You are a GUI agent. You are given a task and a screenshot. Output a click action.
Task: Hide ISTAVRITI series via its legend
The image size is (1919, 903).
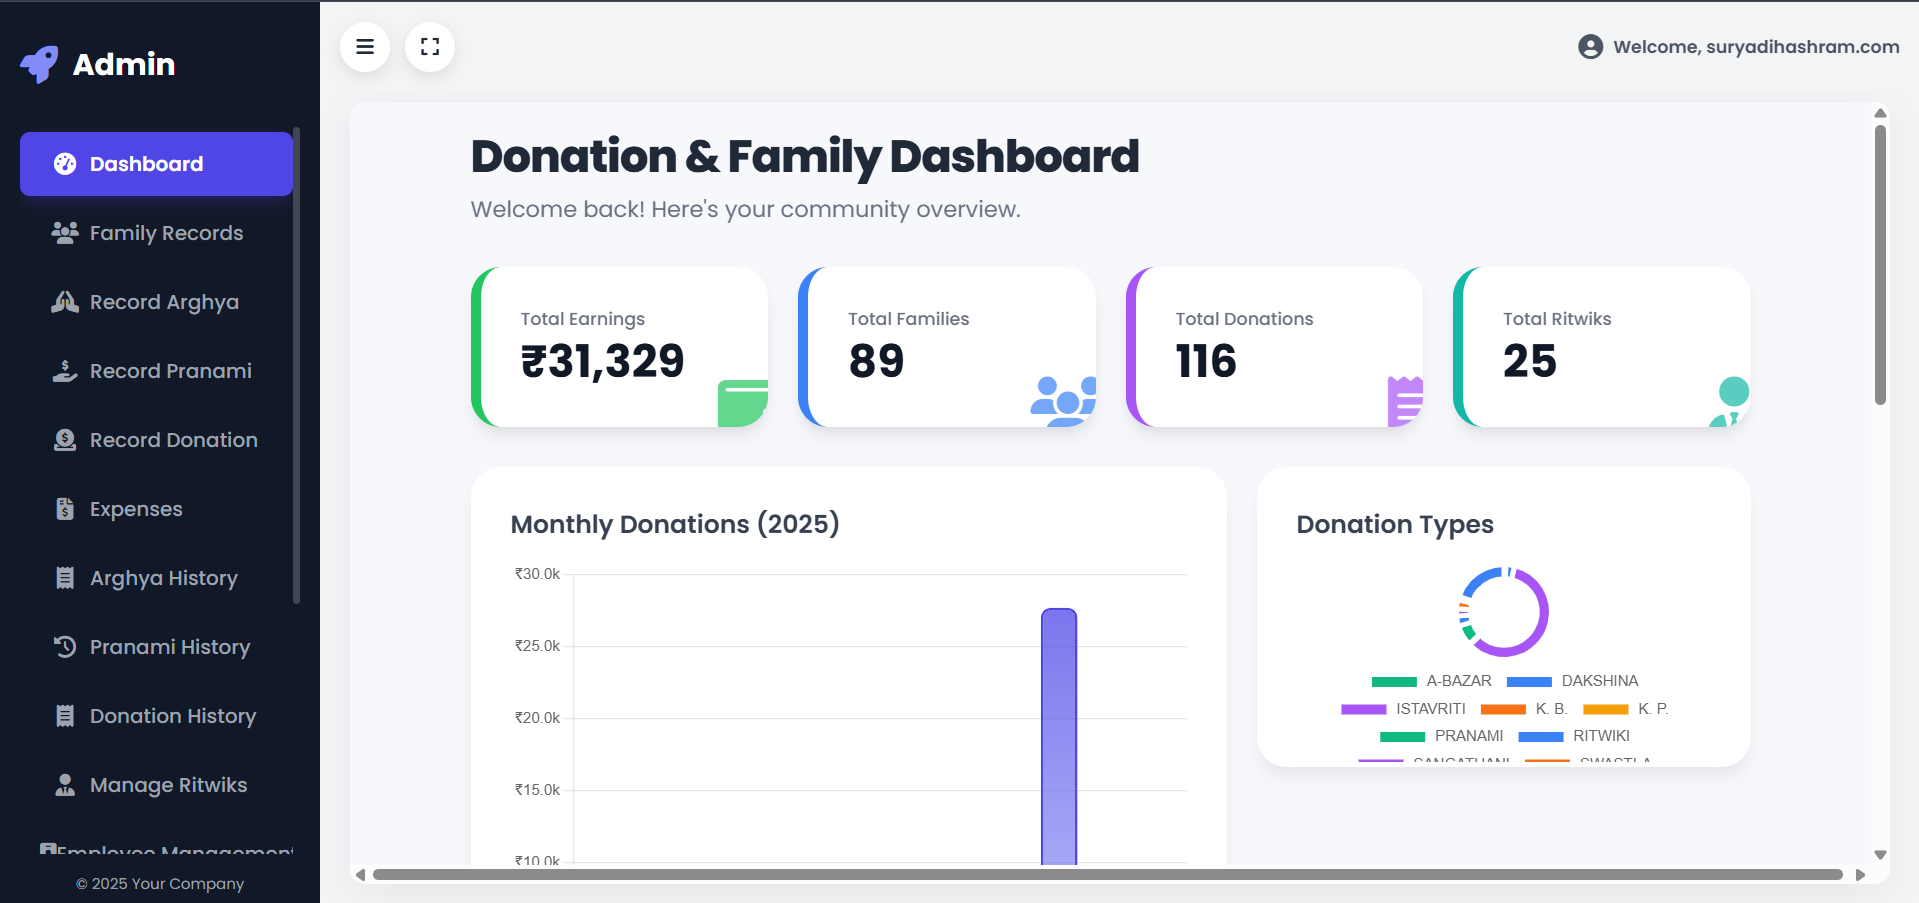coord(1403,709)
